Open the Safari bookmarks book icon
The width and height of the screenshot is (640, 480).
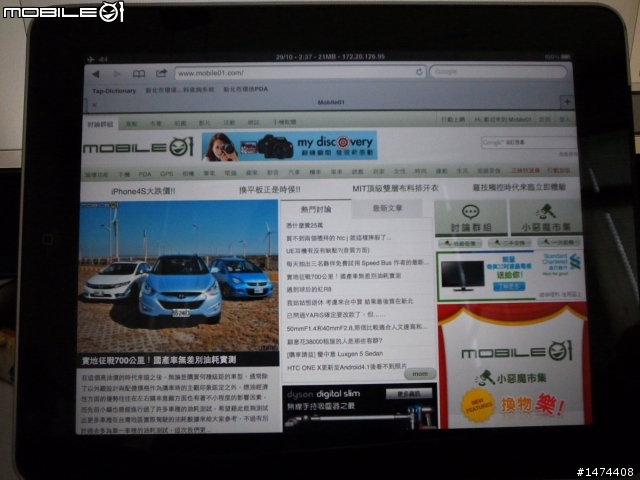[139, 74]
